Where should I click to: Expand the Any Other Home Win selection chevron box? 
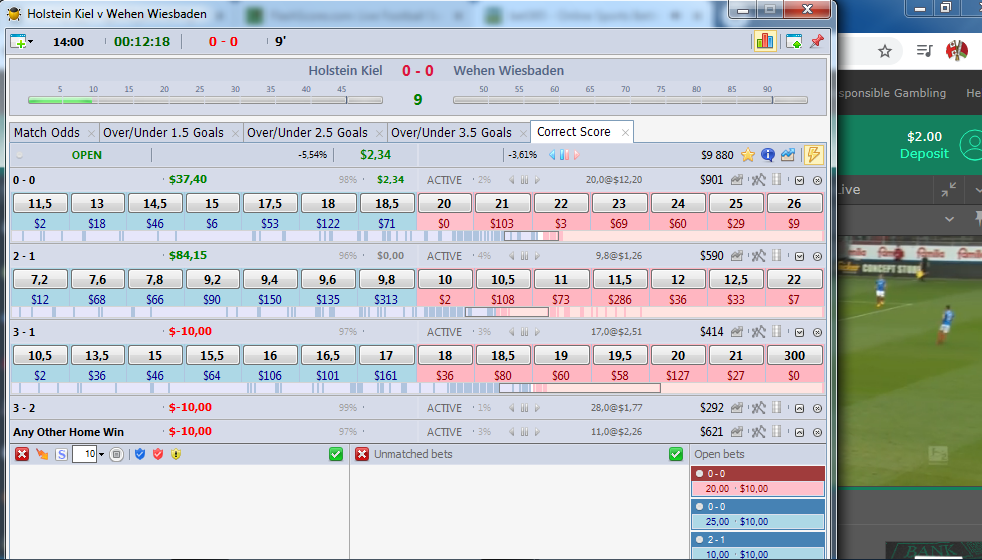[799, 432]
